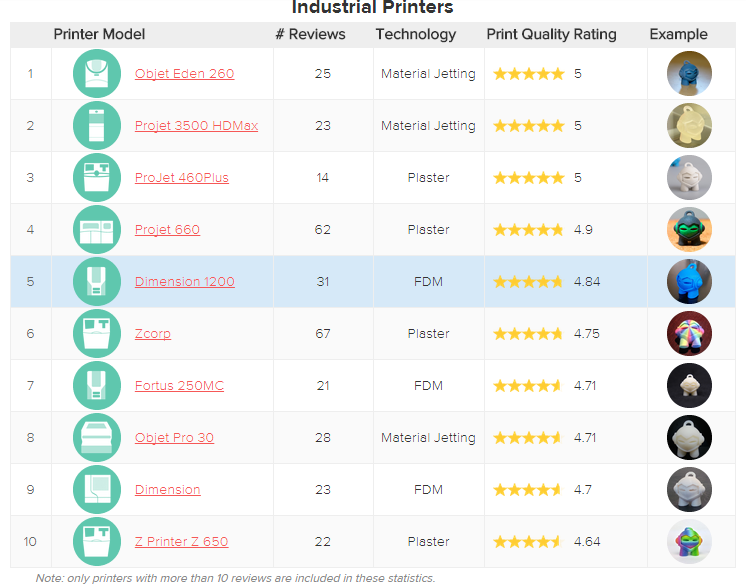Click the Printer Model column header

point(99,34)
